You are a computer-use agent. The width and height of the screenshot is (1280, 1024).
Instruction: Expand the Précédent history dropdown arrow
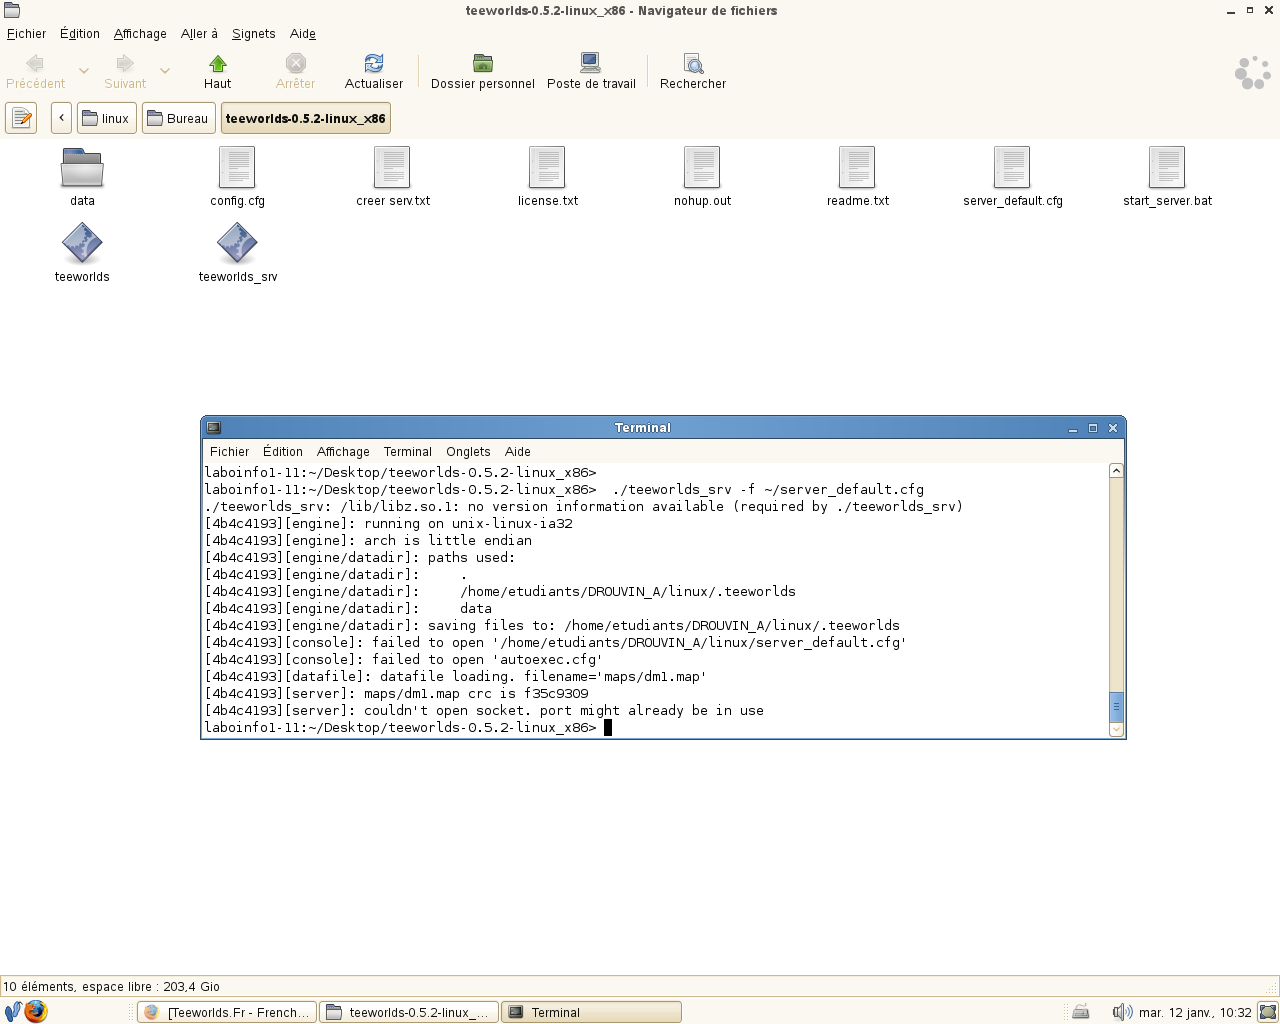click(x=82, y=72)
